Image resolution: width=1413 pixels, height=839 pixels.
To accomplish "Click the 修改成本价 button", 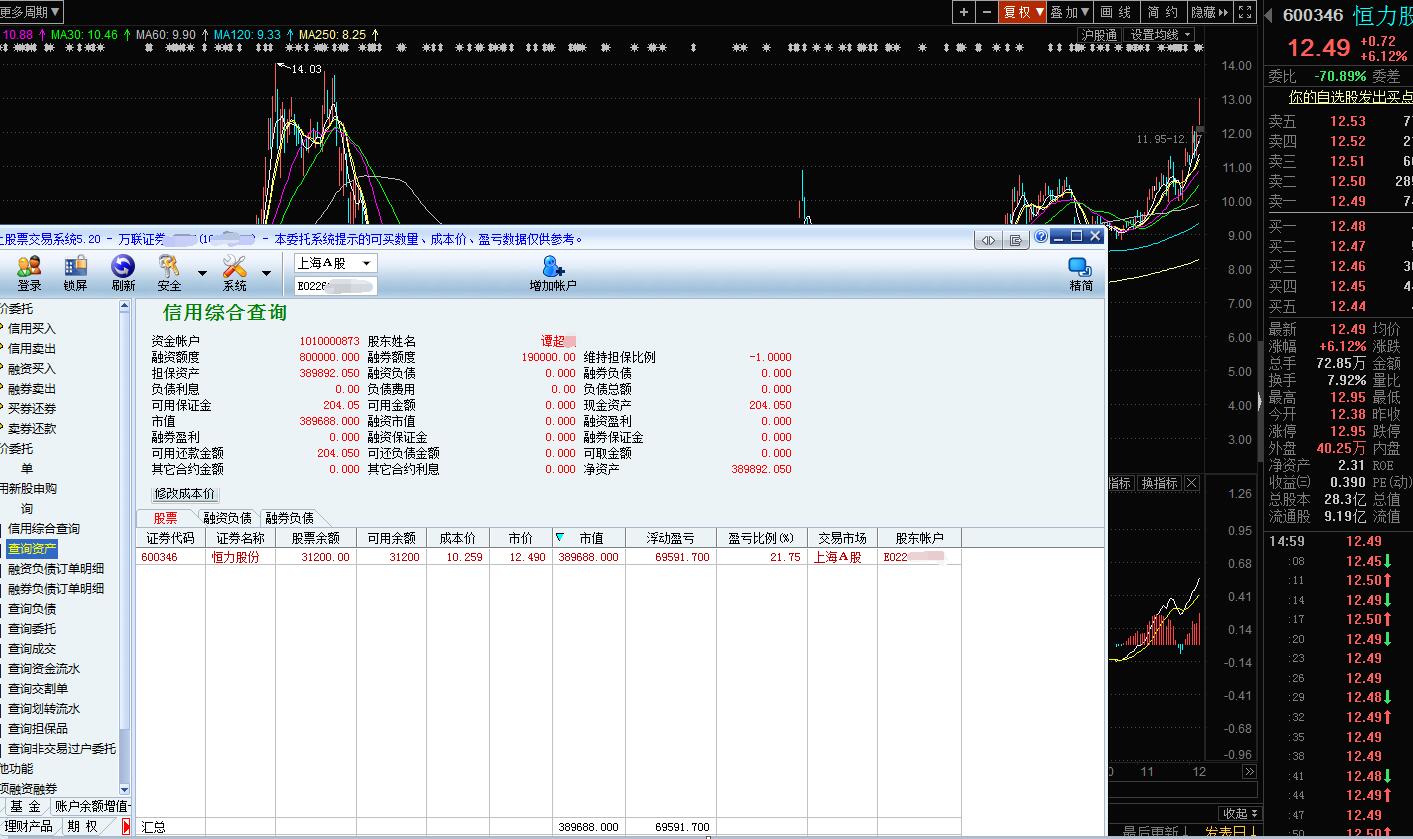I will tap(184, 494).
